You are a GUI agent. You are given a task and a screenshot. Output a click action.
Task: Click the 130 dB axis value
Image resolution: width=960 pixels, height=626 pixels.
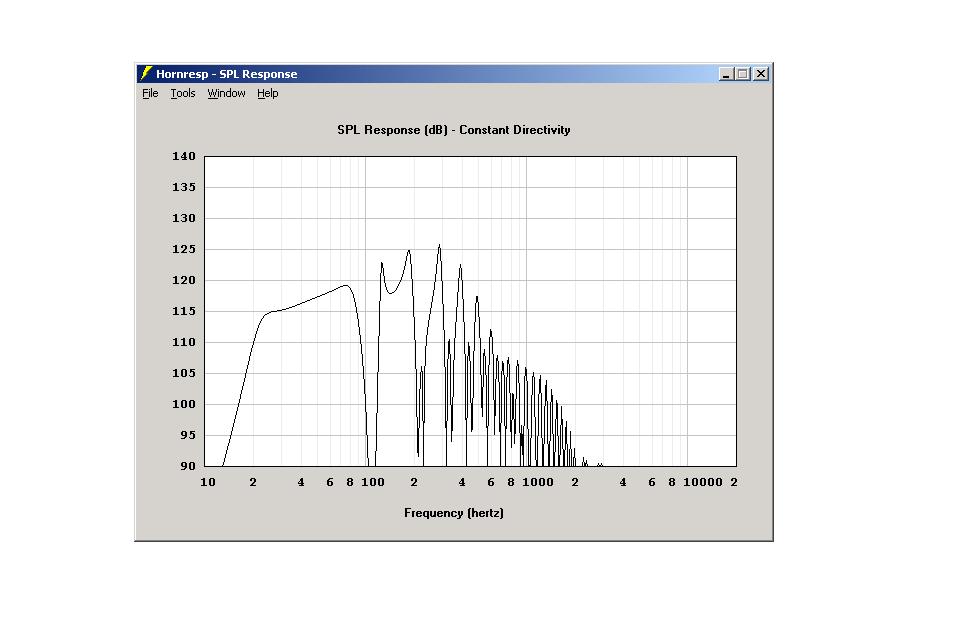click(x=184, y=218)
